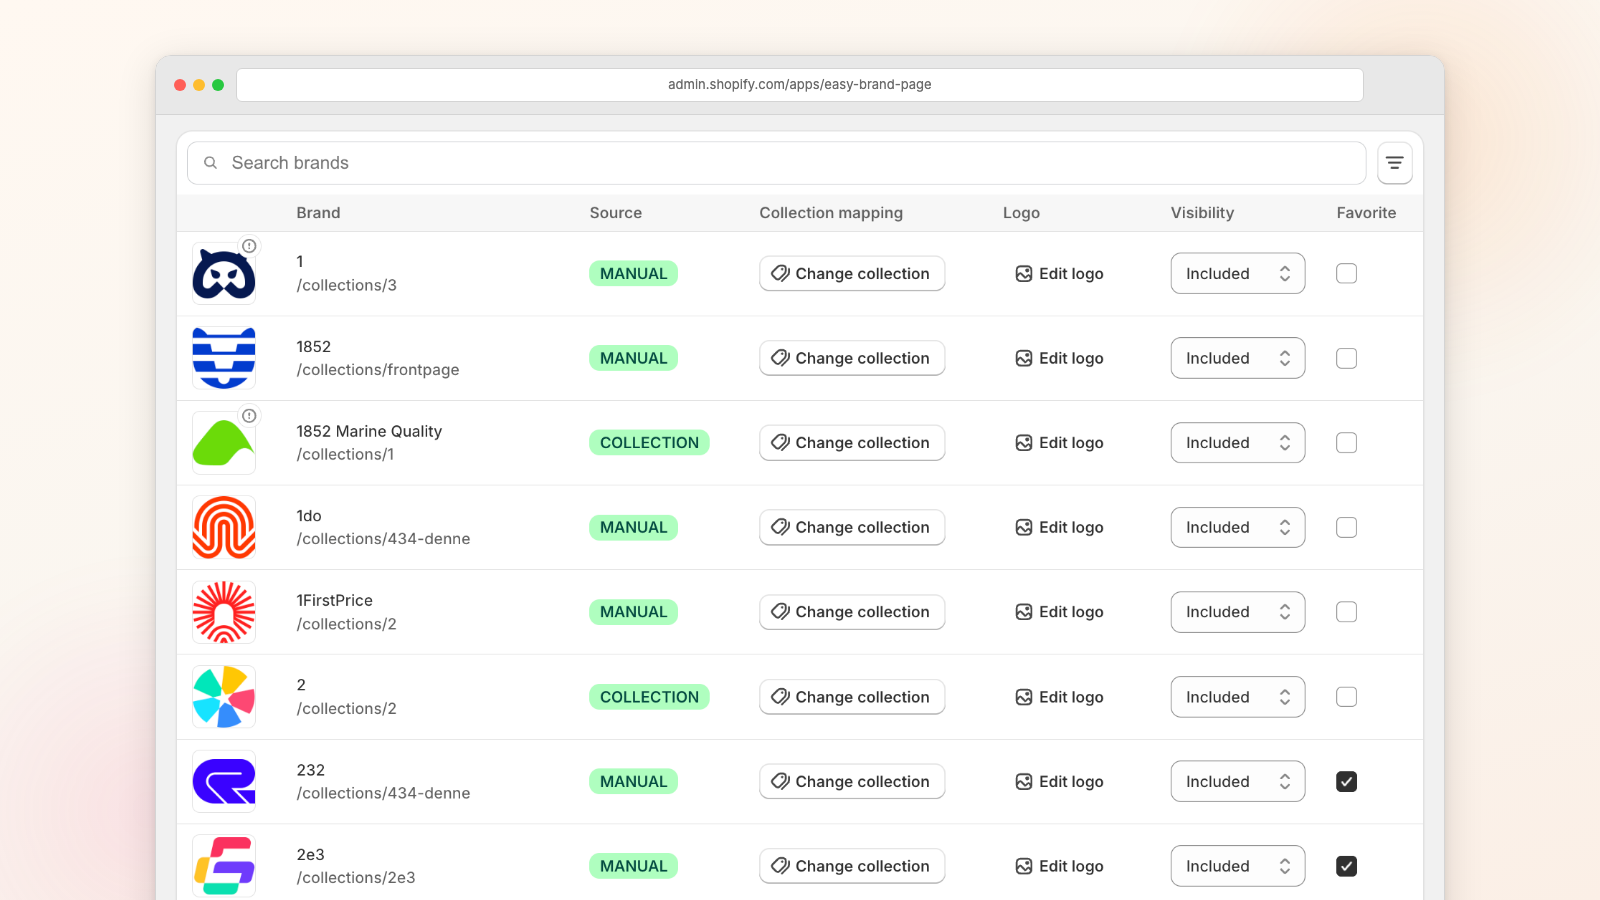1600x900 pixels.
Task: Open the green hill logo for 1852 Marine Quality
Action: pyautogui.click(x=224, y=443)
